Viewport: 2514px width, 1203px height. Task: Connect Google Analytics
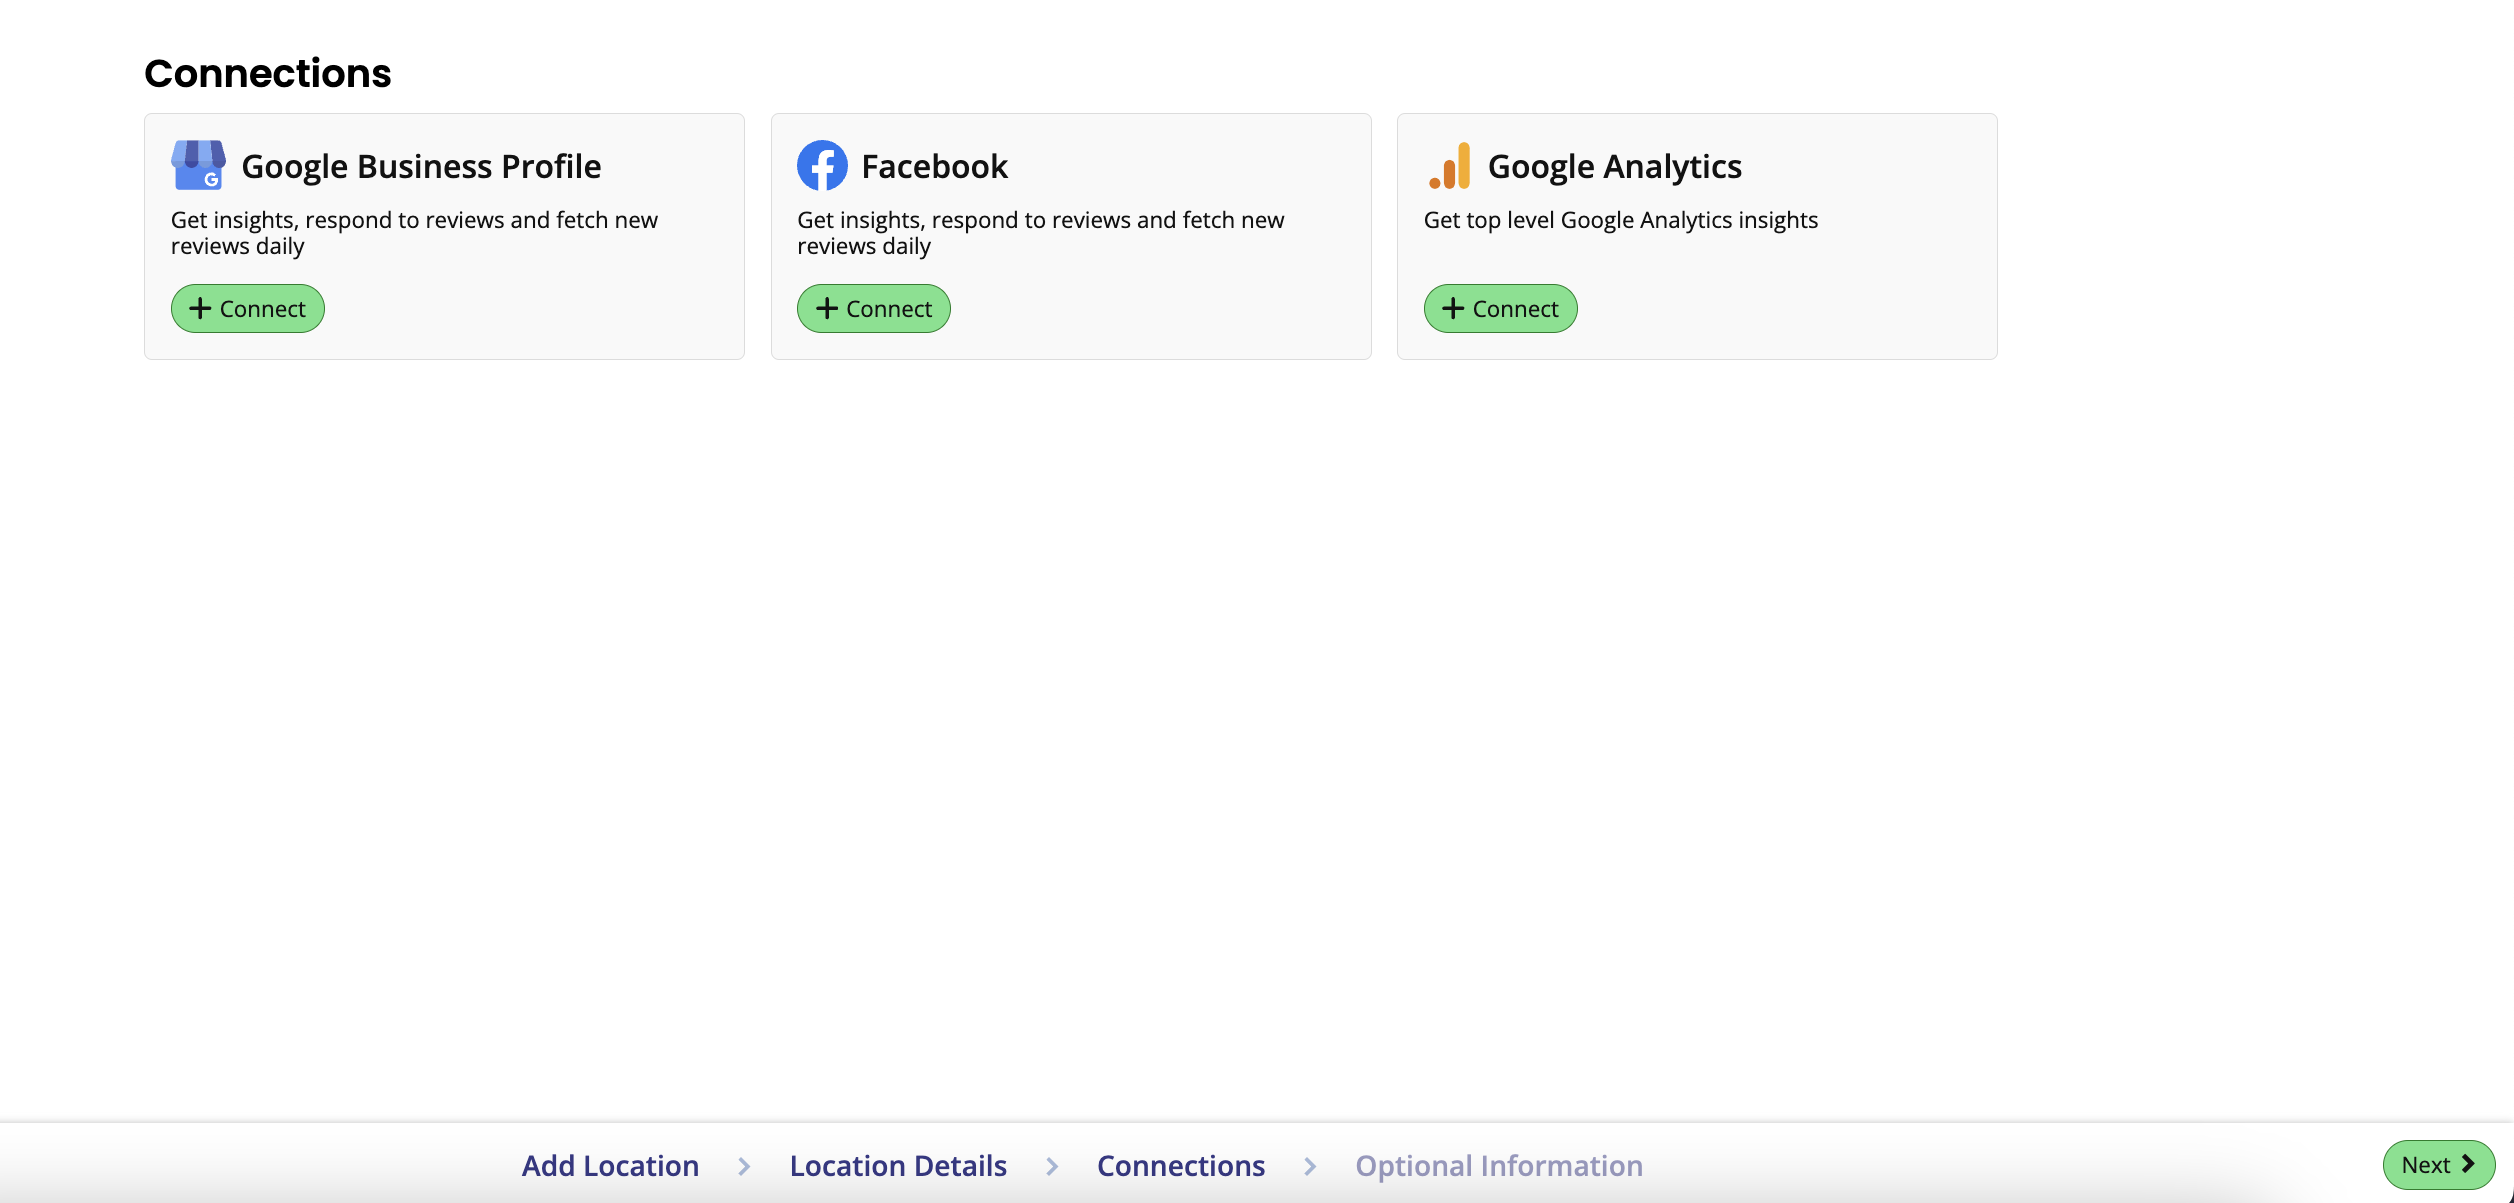point(1500,308)
